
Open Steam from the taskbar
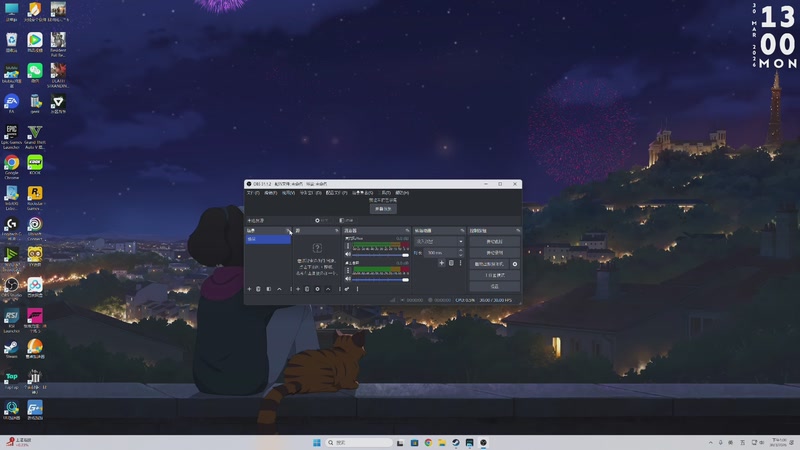click(456, 442)
